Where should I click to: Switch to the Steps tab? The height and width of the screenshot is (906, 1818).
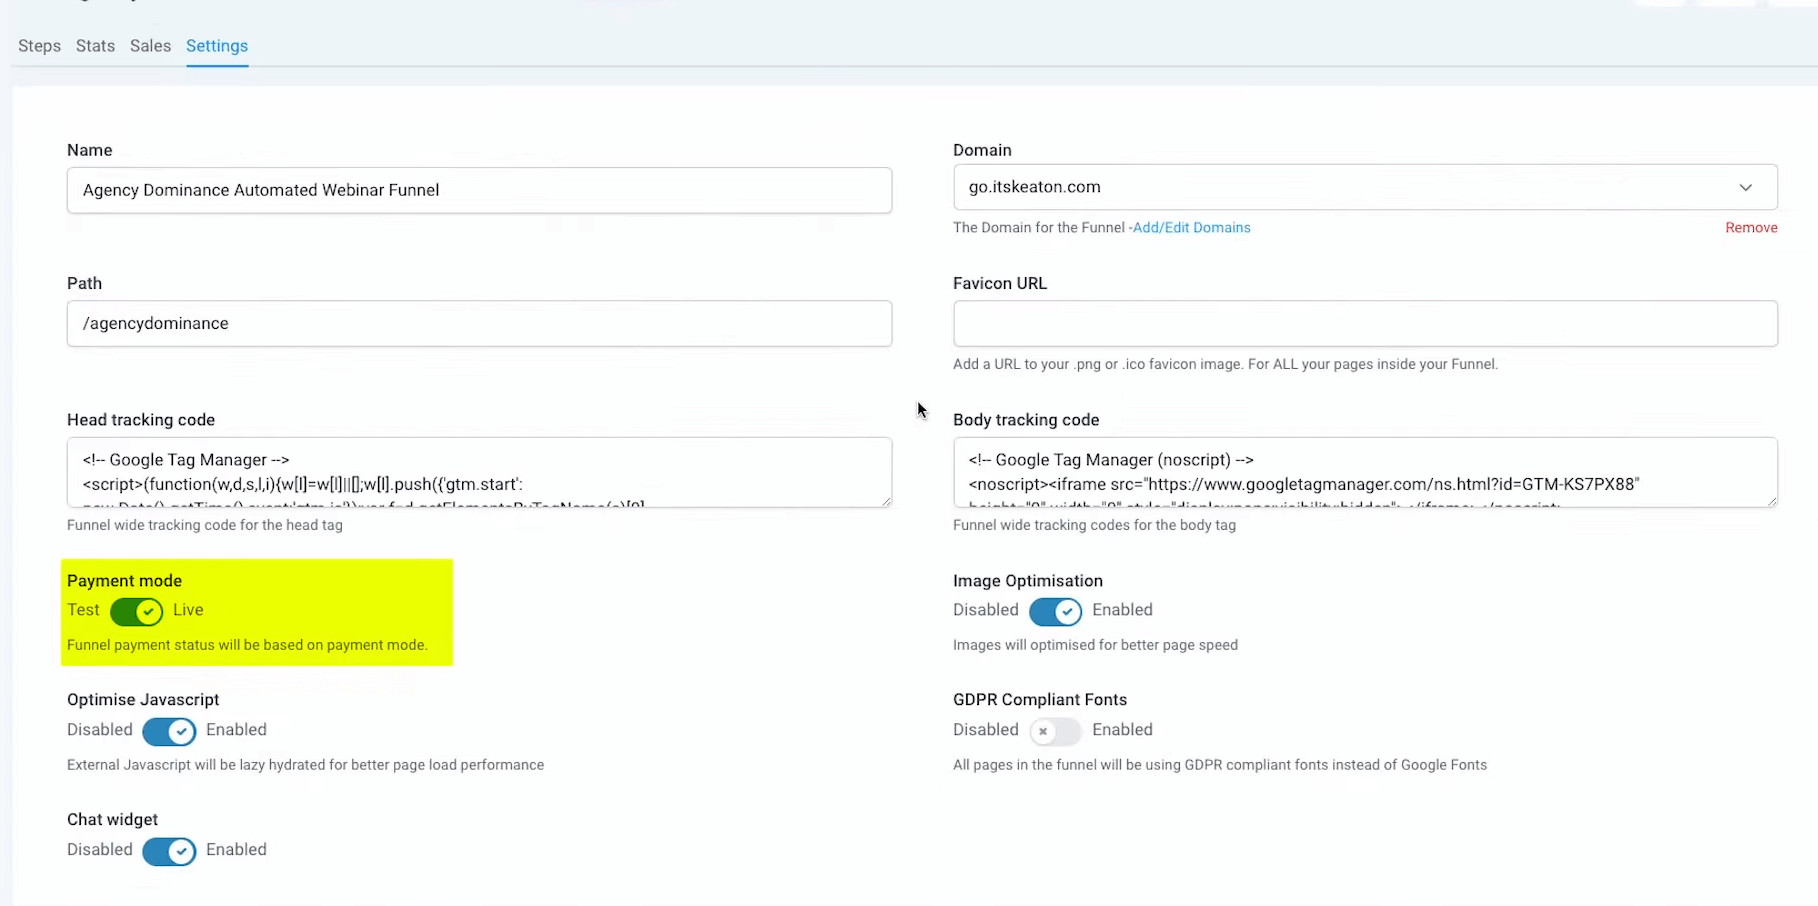coord(39,46)
